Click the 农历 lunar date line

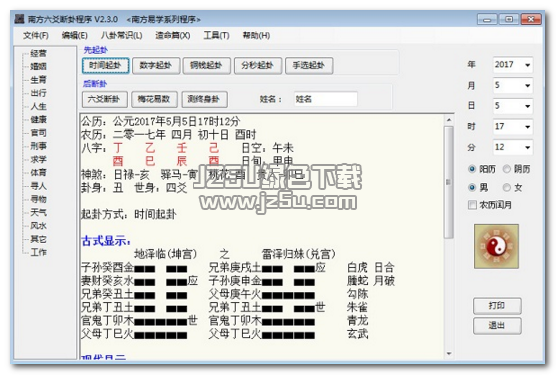169,135
